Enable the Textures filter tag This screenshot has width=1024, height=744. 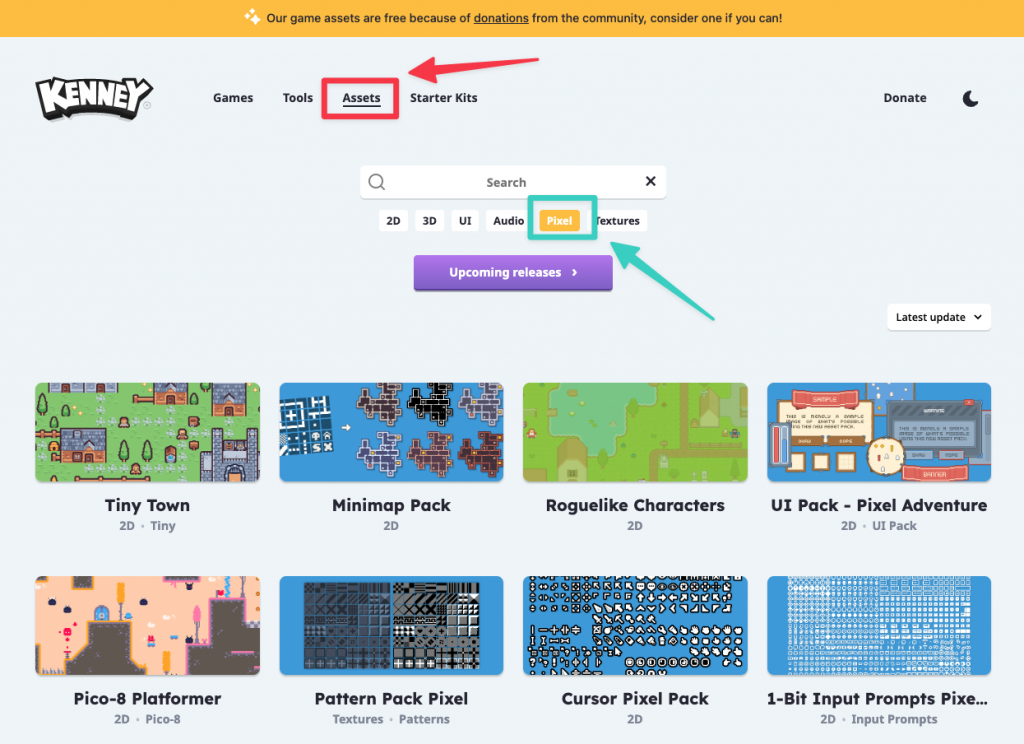pos(618,221)
